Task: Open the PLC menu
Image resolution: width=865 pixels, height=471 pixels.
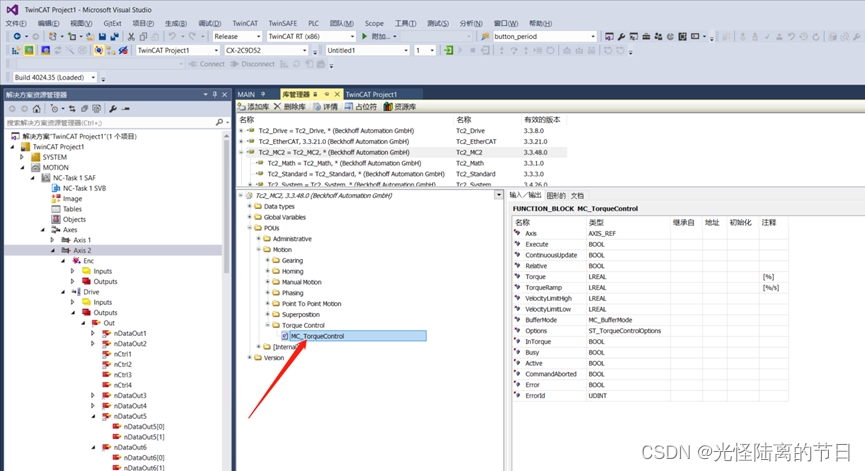Action: 313,23
